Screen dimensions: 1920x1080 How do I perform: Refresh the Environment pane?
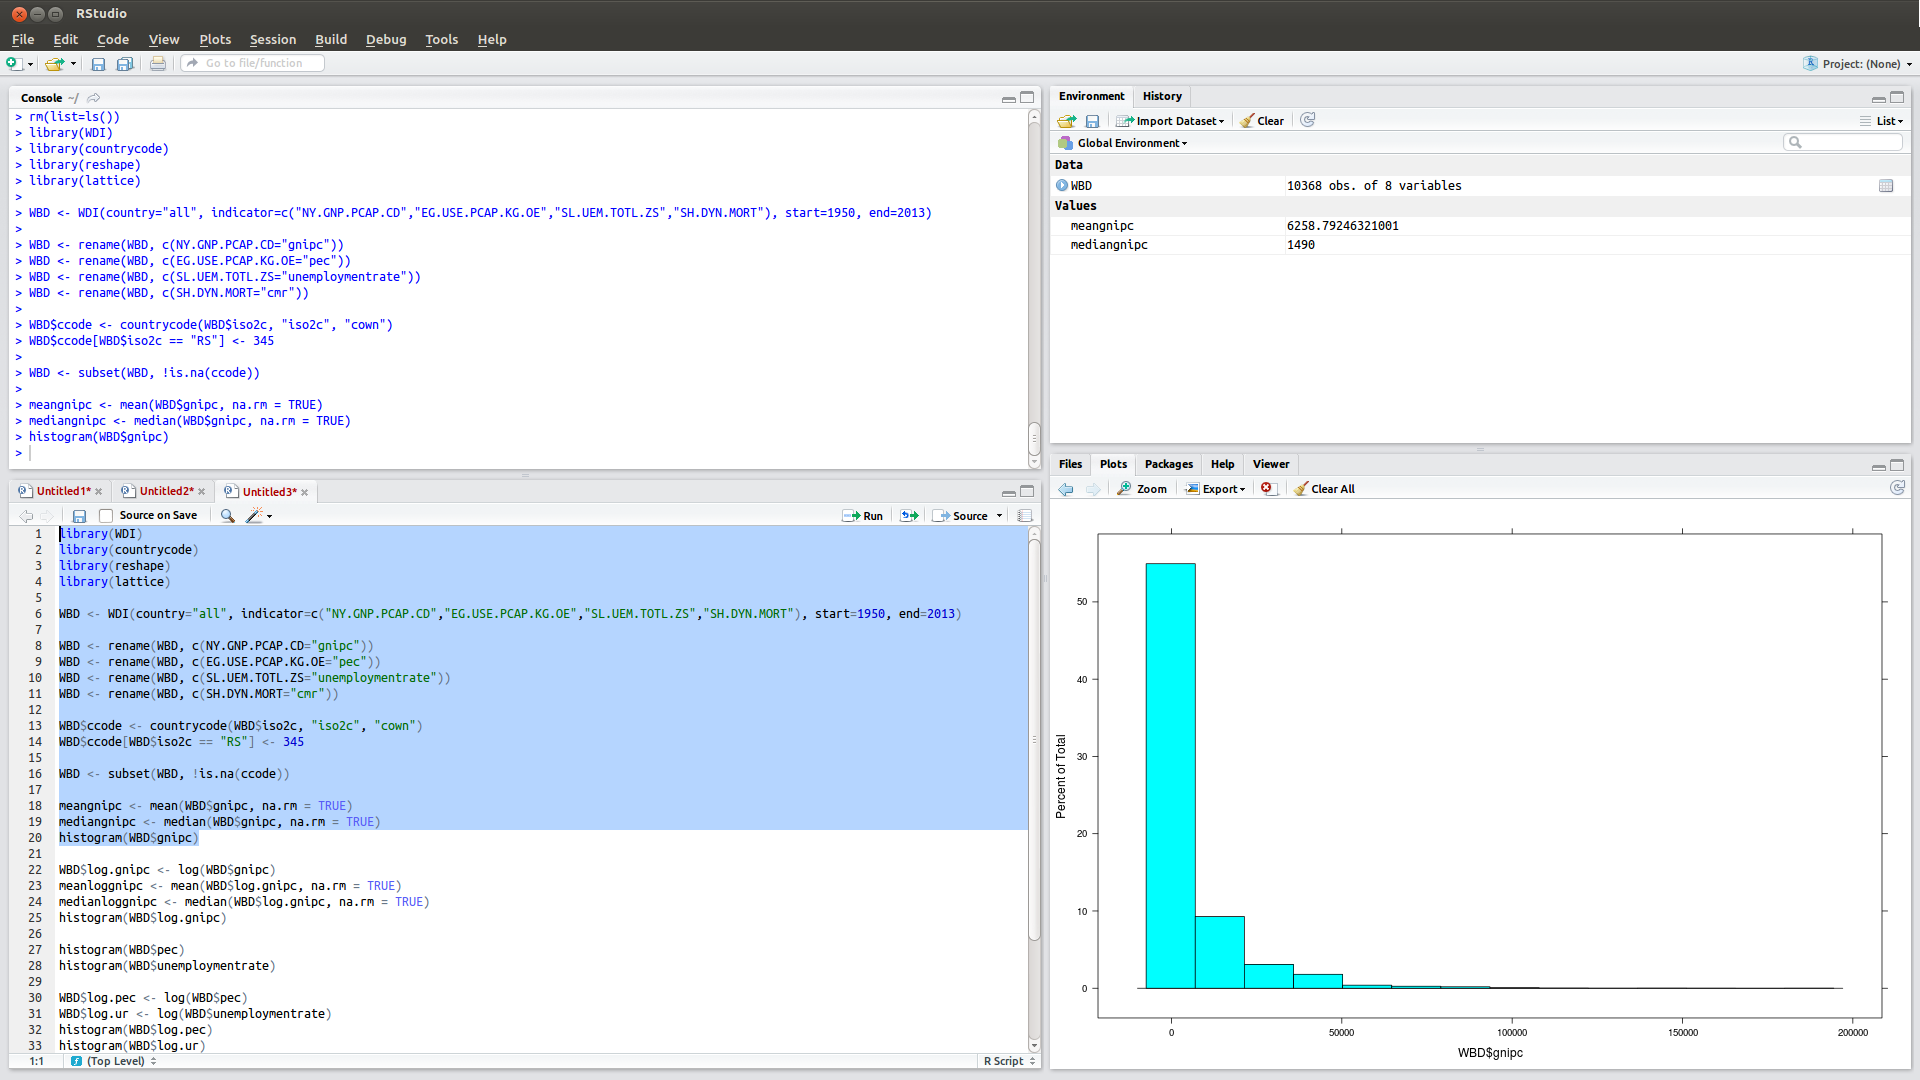1307,120
